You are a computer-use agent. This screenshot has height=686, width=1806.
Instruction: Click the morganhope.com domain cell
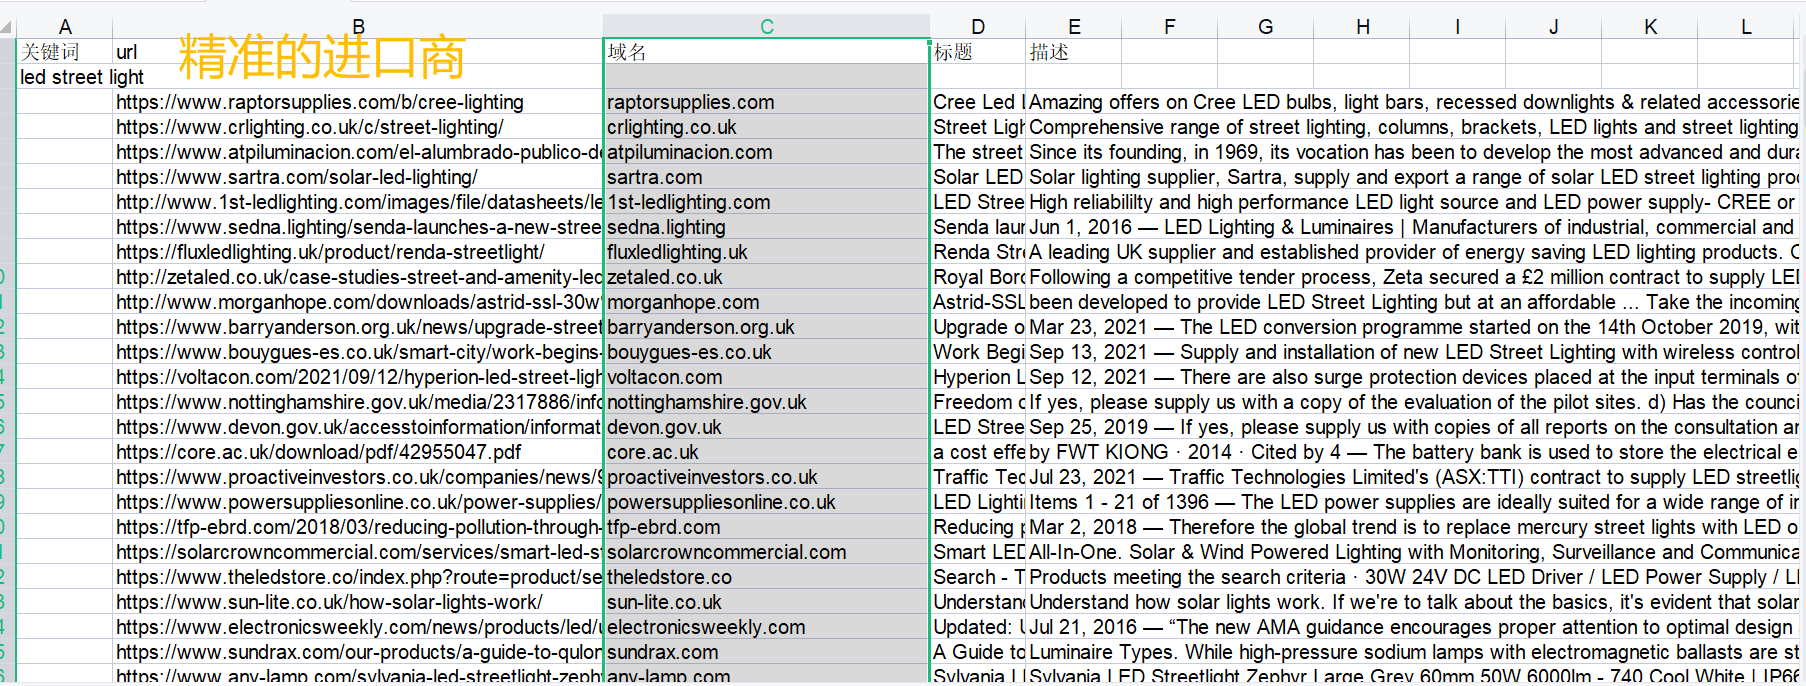coord(767,302)
